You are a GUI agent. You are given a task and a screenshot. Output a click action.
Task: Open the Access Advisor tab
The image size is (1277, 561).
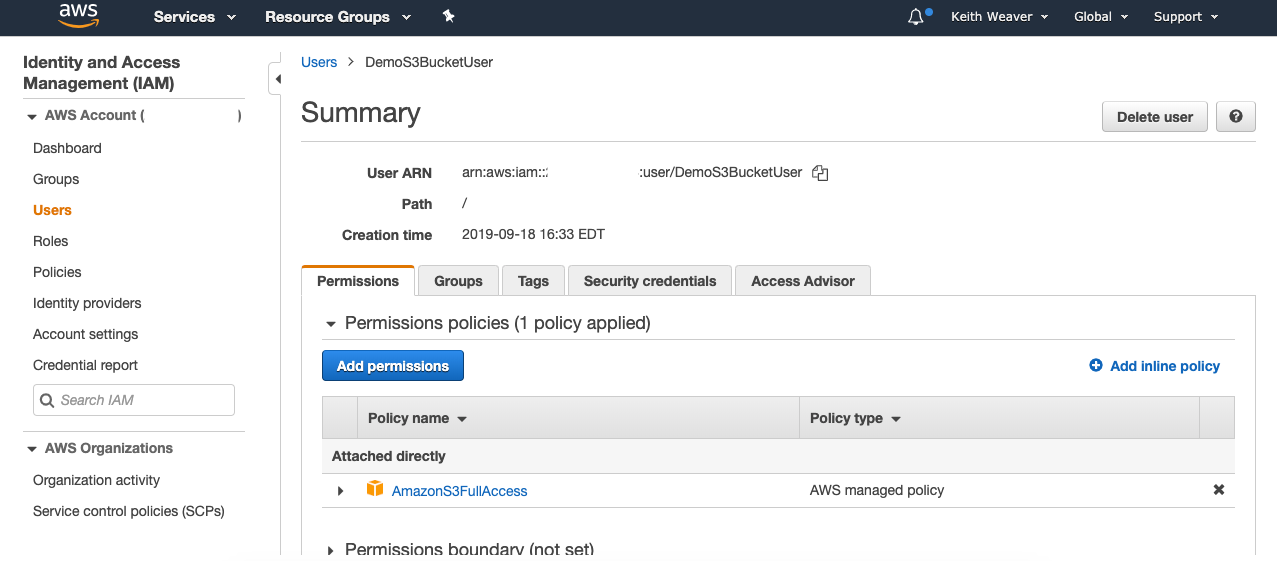click(803, 281)
